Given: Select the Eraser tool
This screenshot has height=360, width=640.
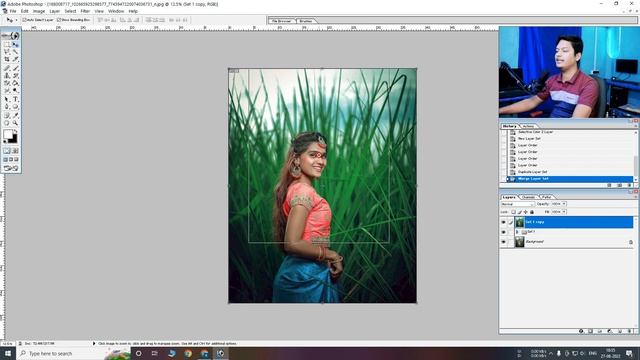Looking at the screenshot, I should click(x=7, y=83).
